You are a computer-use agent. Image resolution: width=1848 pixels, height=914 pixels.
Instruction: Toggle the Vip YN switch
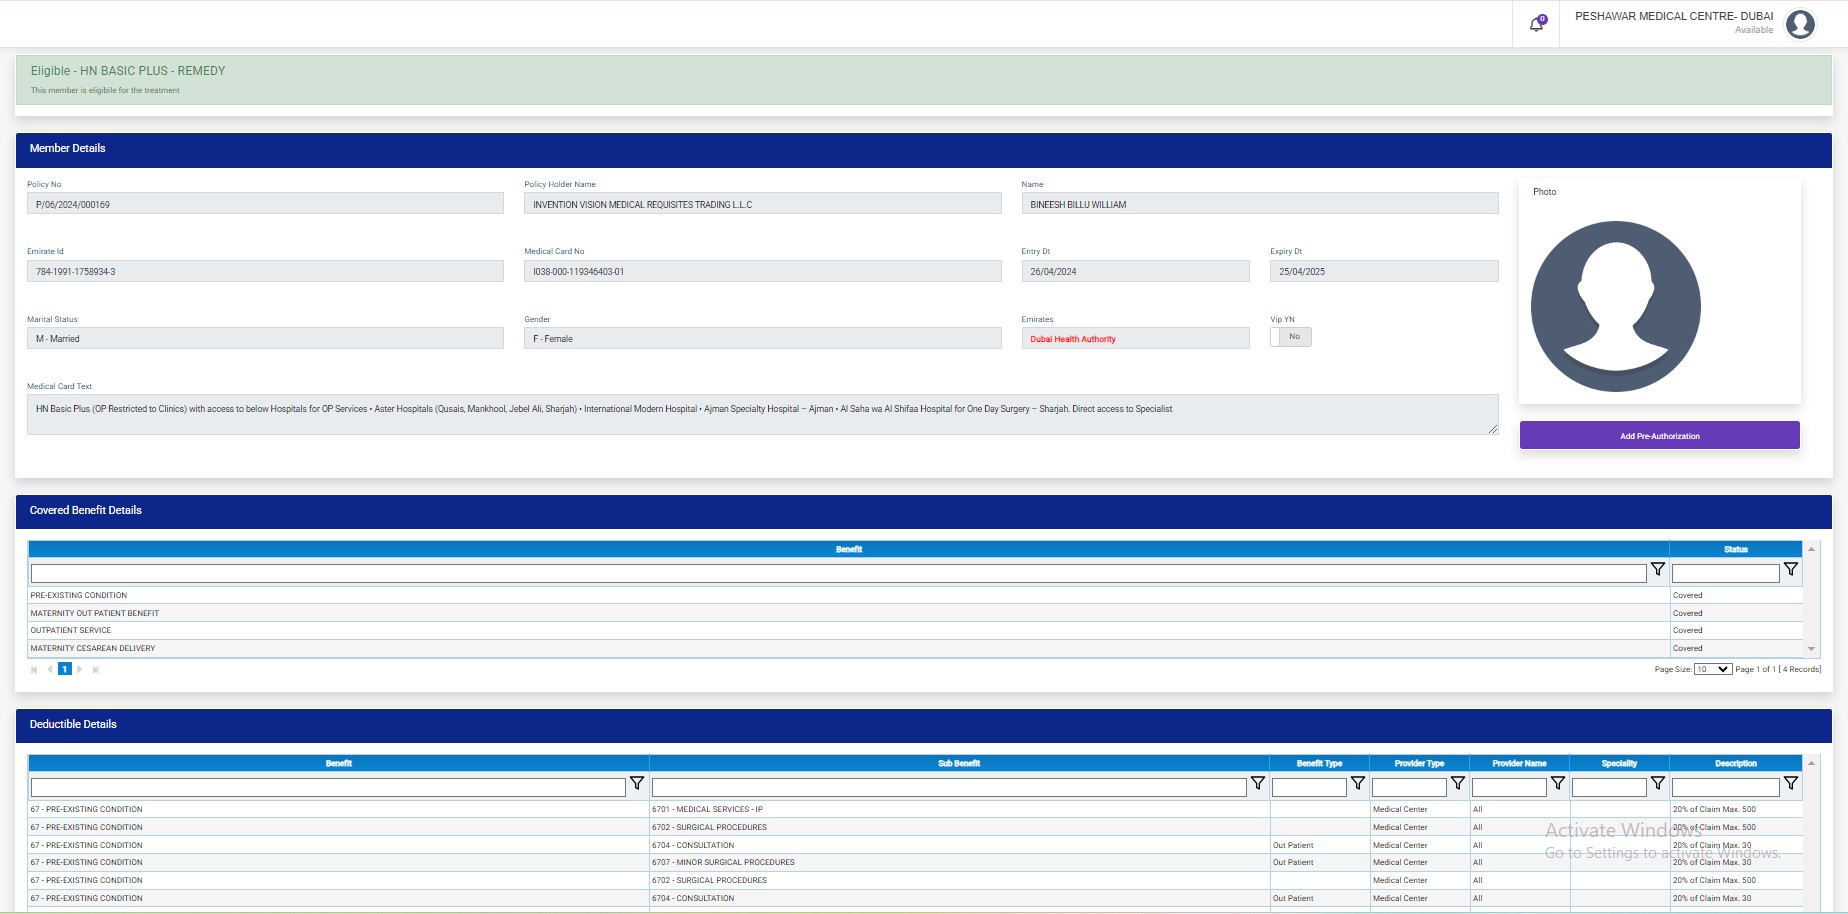tap(1290, 337)
